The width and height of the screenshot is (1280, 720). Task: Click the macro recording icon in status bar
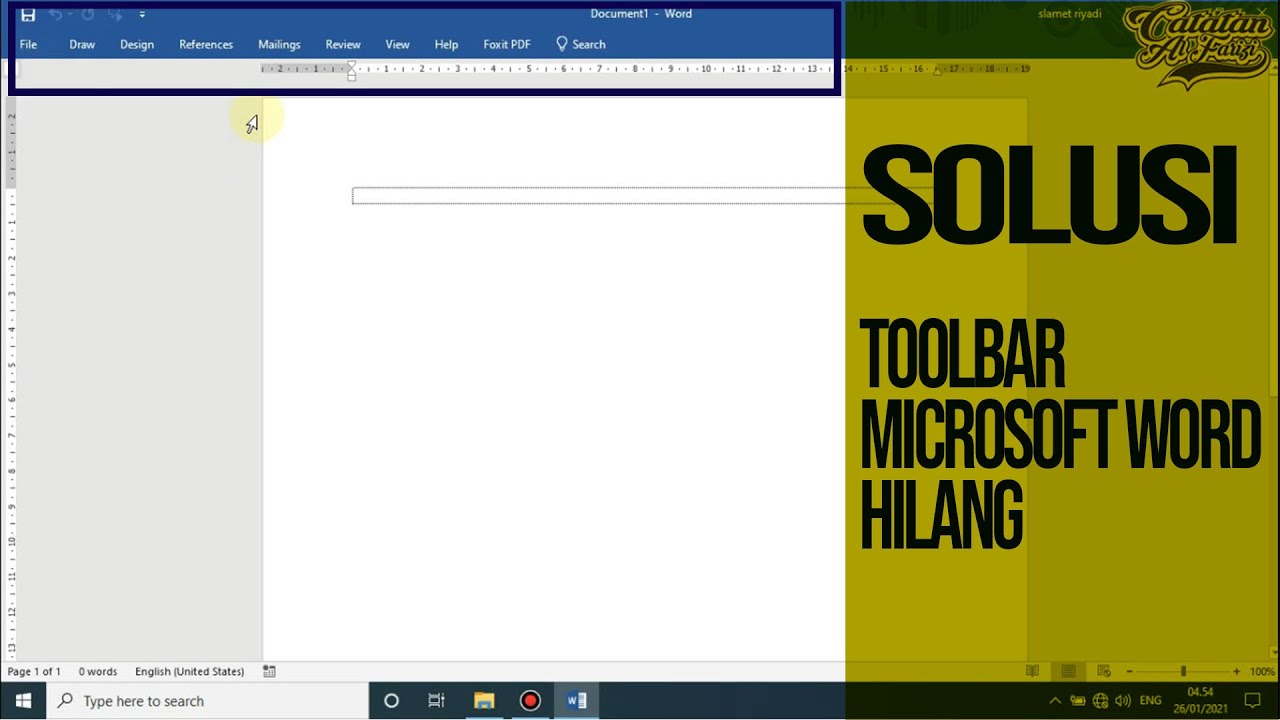pos(269,671)
